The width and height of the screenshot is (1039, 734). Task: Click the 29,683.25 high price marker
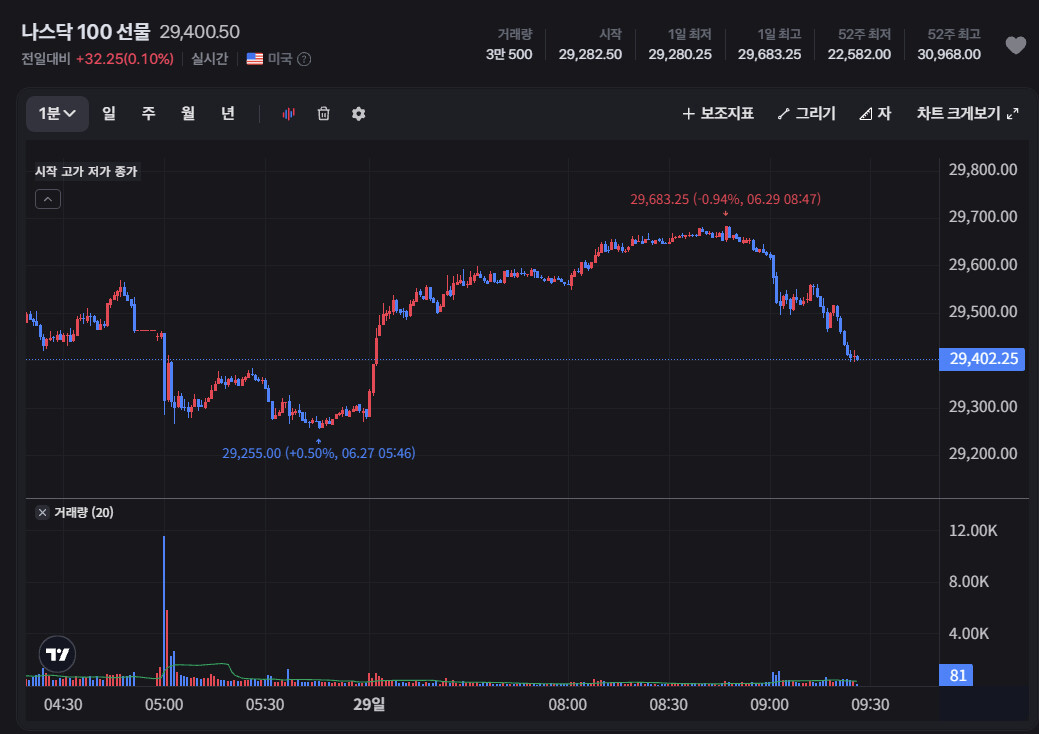coord(726,199)
